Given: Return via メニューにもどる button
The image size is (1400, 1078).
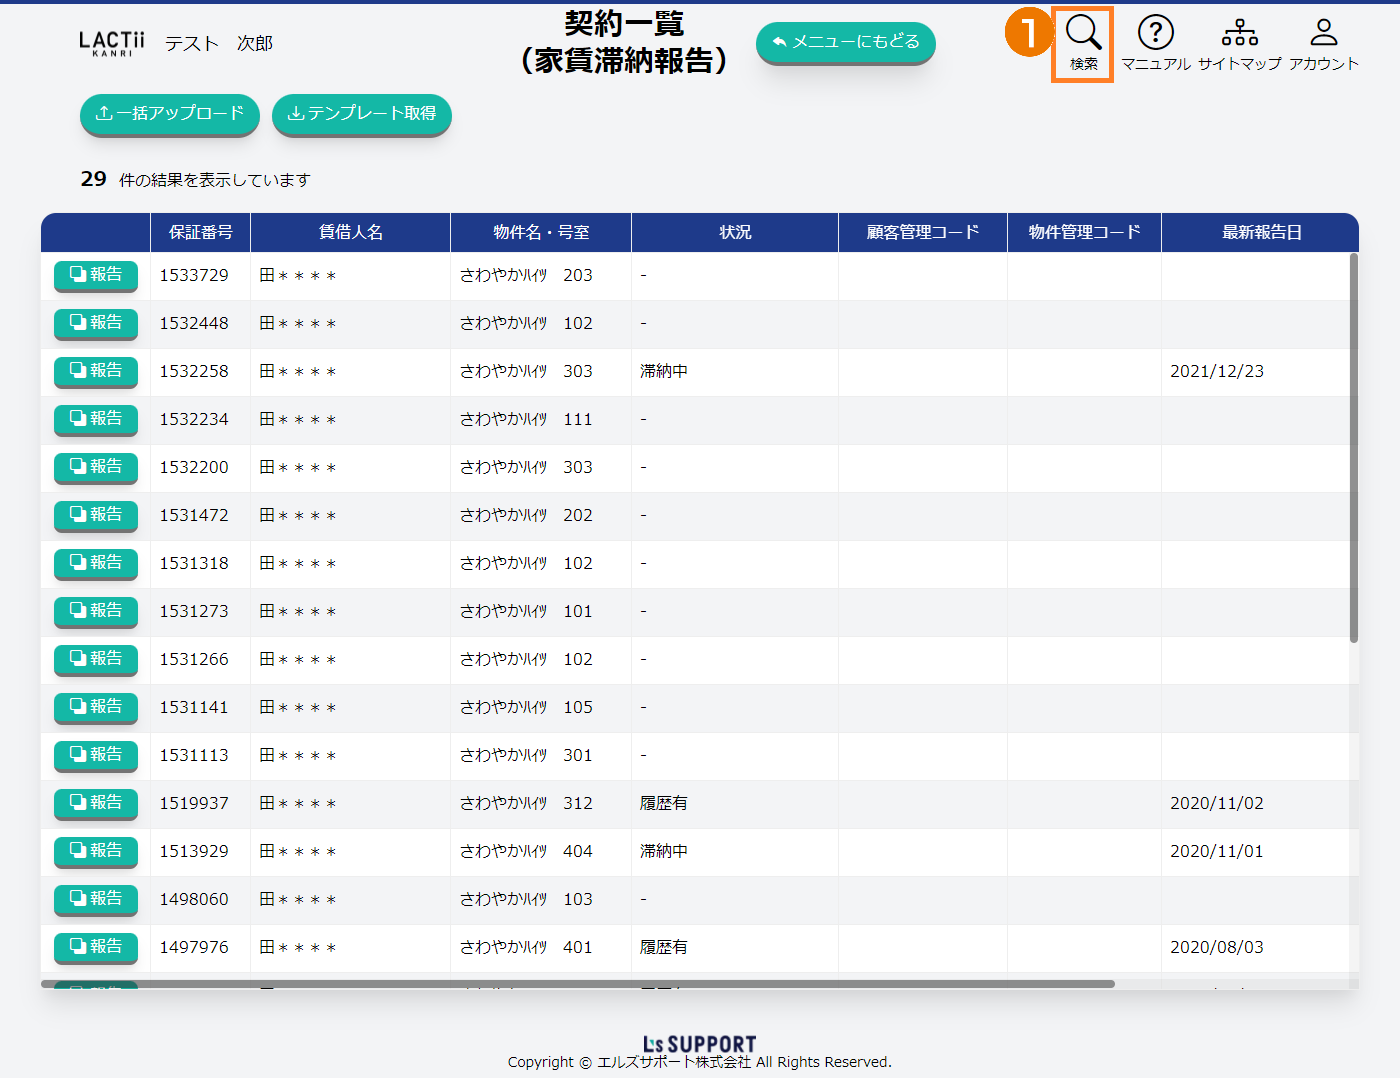Looking at the screenshot, I should click(845, 42).
